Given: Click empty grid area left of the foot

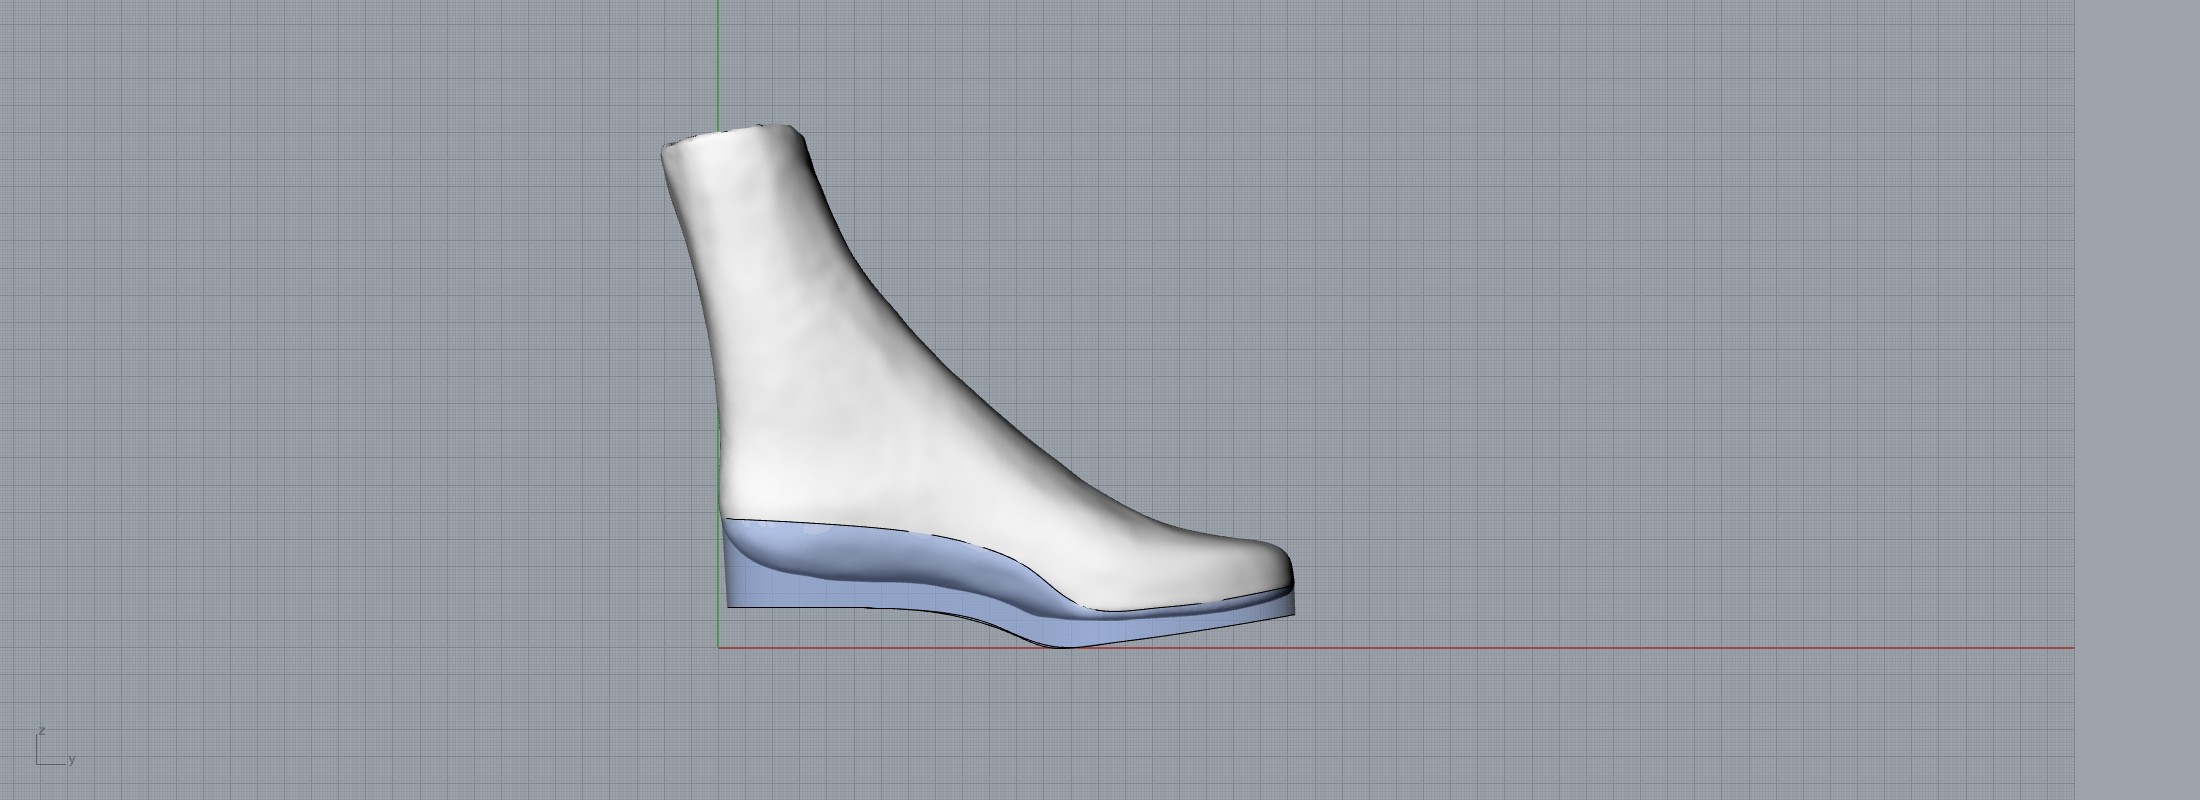Looking at the screenshot, I should (350, 400).
